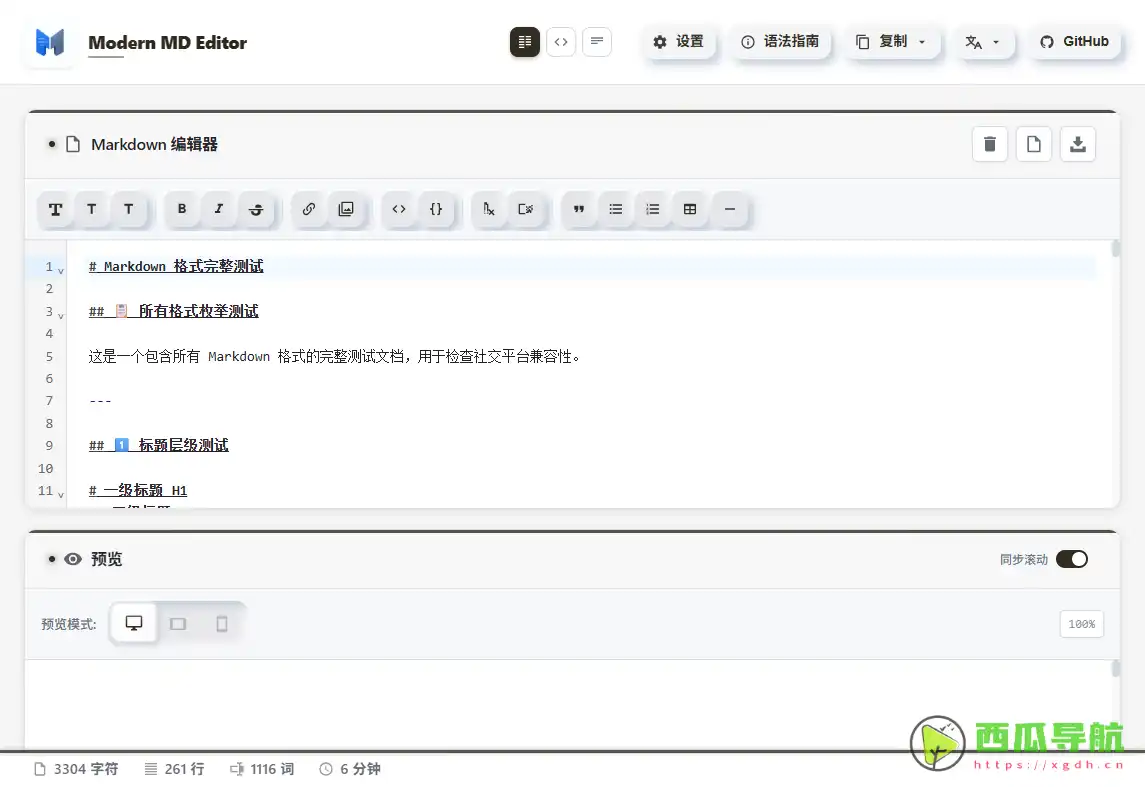Select the desktop preview mode tab
This screenshot has height=787, width=1145.
tap(133, 623)
